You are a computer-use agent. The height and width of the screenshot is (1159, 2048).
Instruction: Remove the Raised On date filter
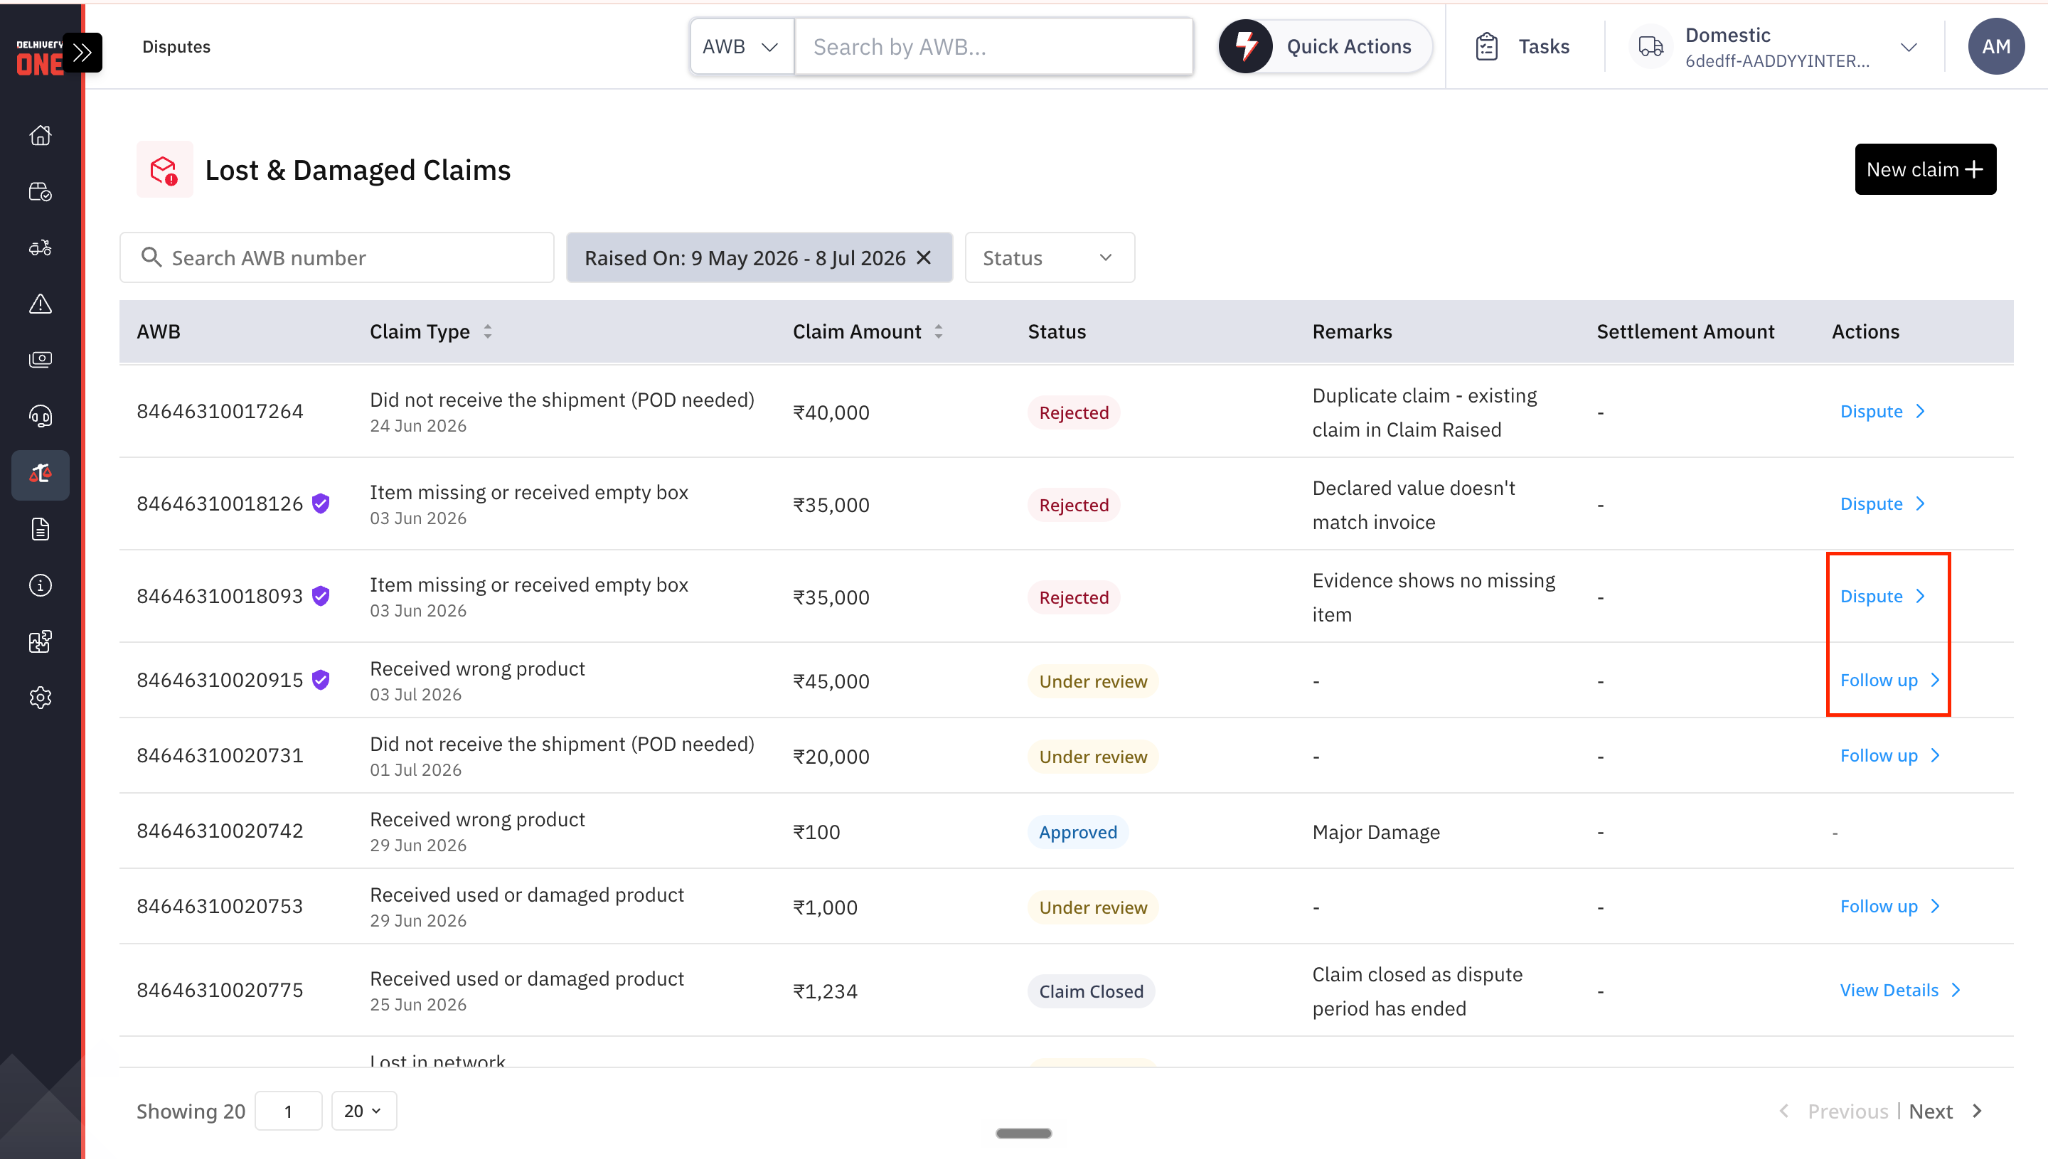click(924, 258)
